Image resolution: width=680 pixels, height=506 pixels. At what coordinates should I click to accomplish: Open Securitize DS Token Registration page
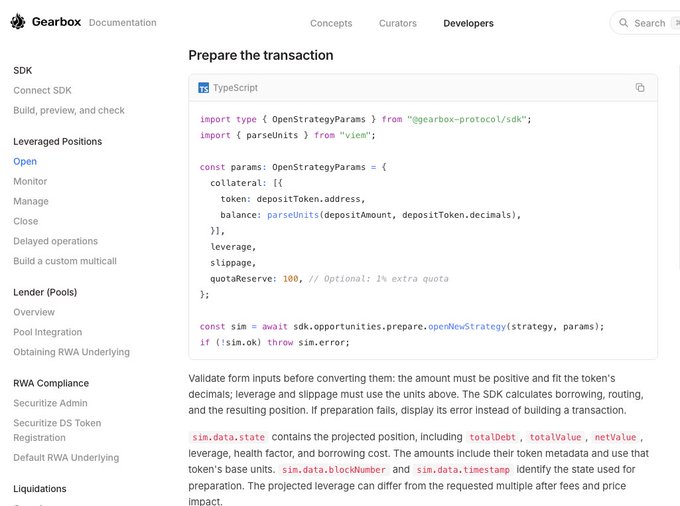click(57, 430)
